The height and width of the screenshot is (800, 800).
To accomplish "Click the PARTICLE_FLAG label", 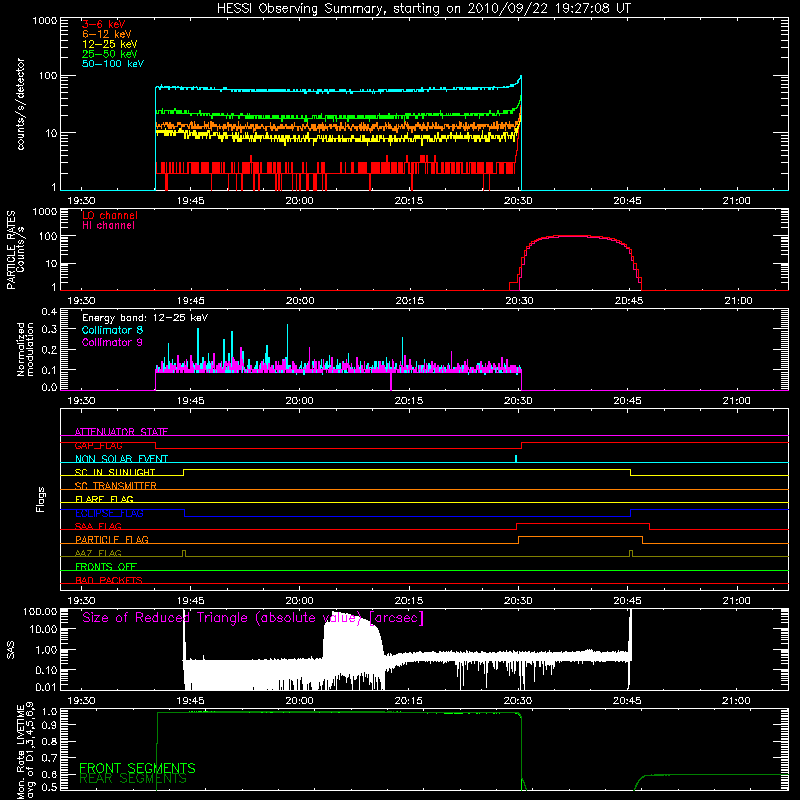I will (112, 539).
